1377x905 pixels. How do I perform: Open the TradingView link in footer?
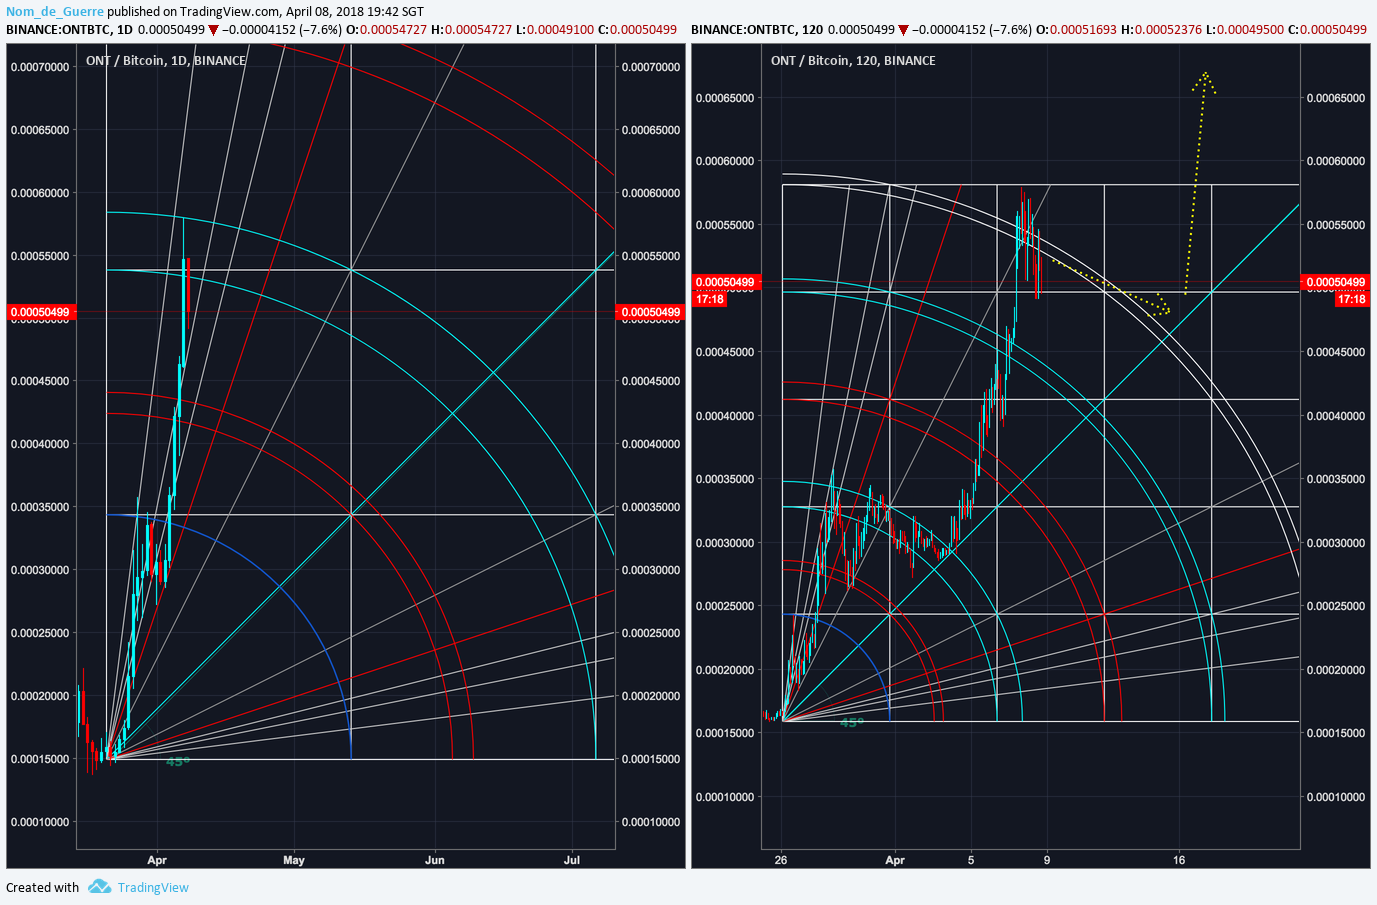coord(153,887)
